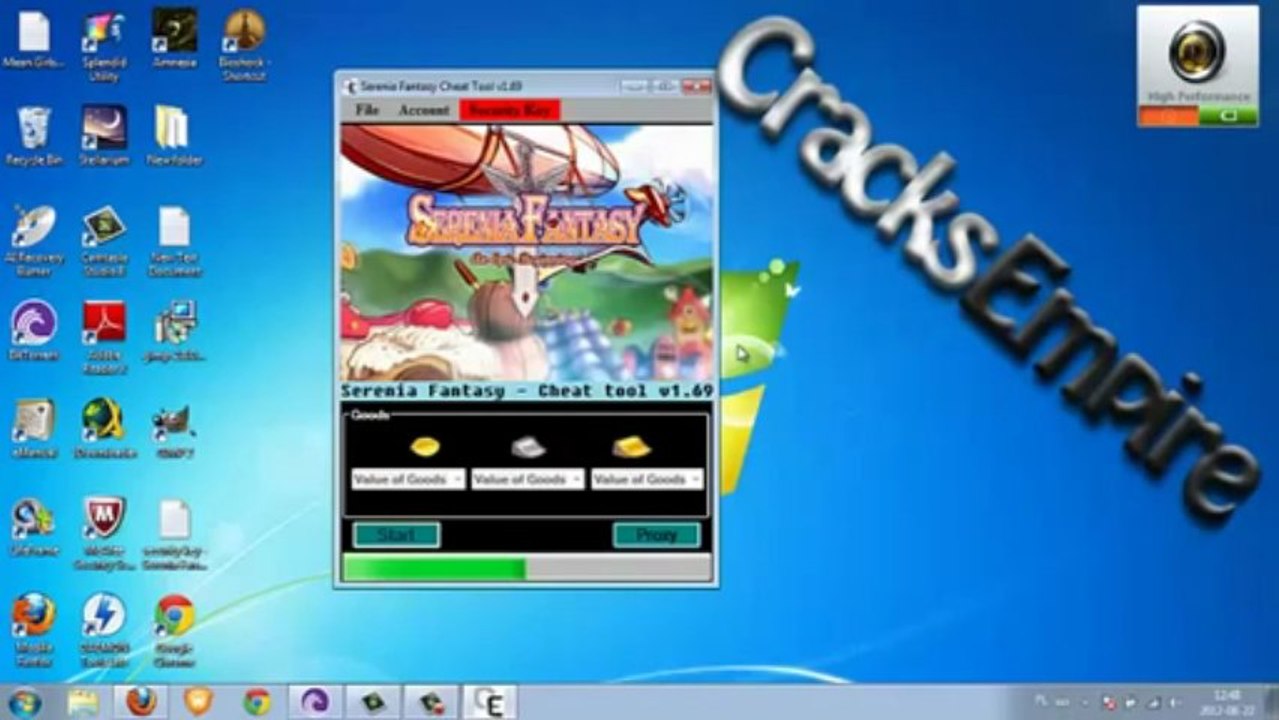Click the Proxy button
This screenshot has height=720, width=1279.
656,535
